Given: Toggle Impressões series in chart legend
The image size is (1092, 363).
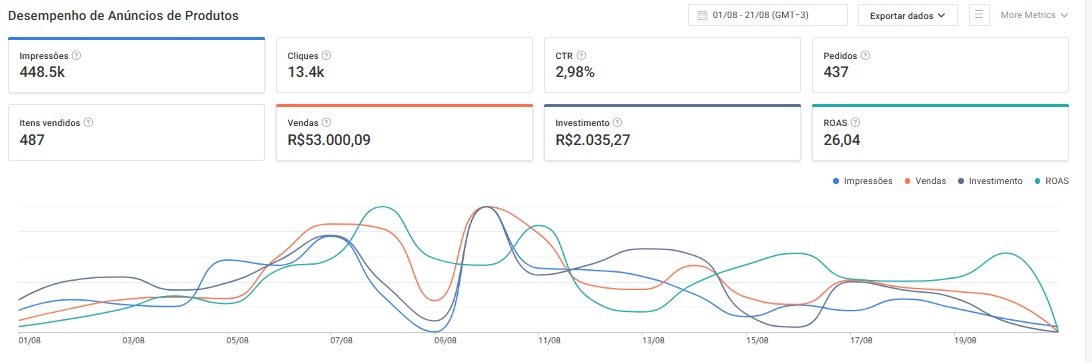Looking at the screenshot, I should click(x=862, y=181).
